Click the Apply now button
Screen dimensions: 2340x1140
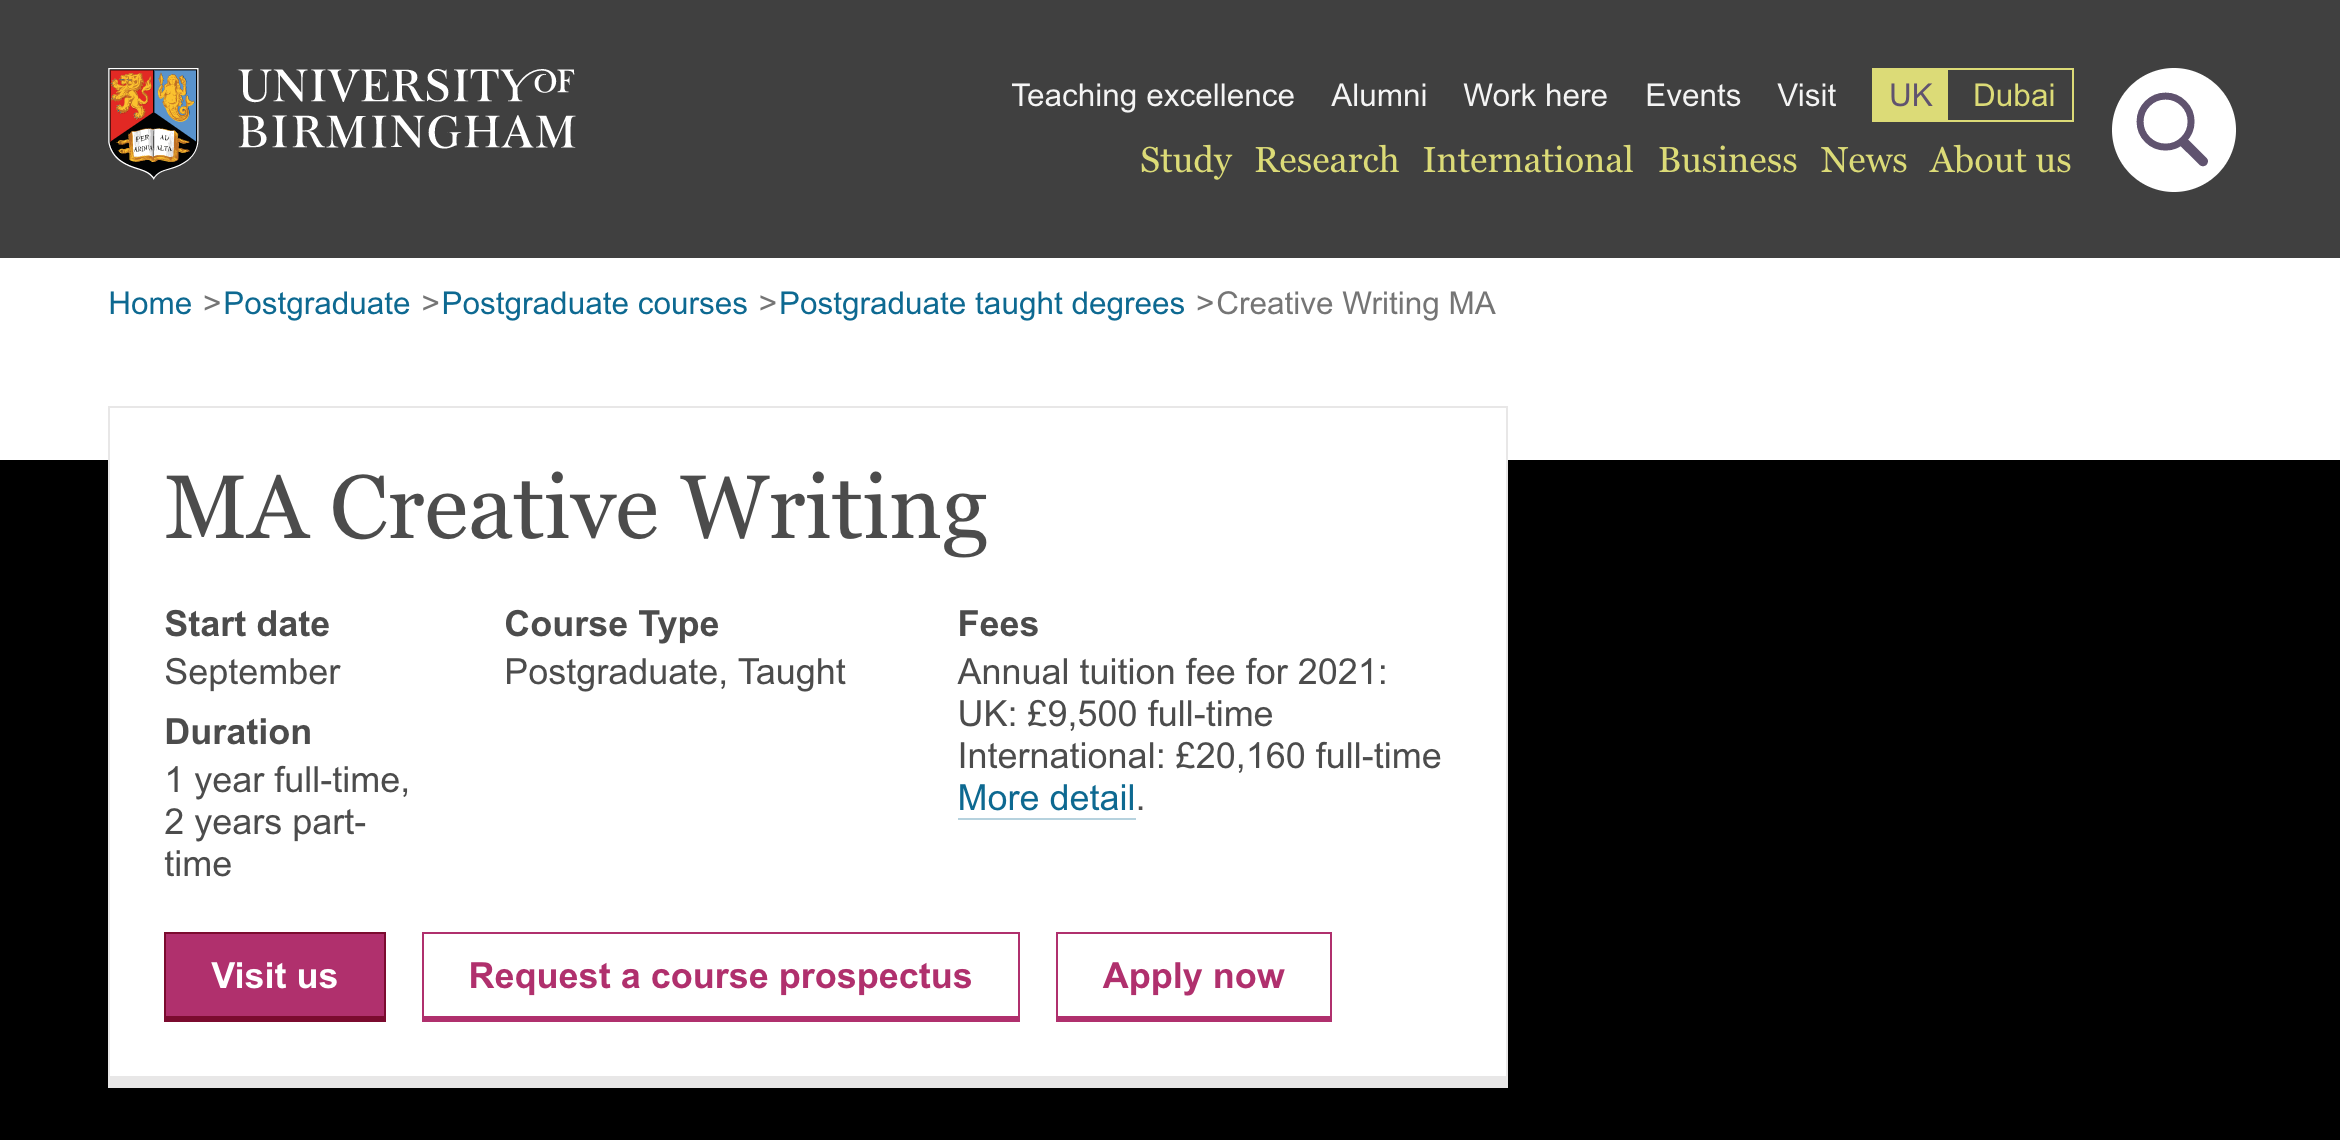coord(1193,976)
